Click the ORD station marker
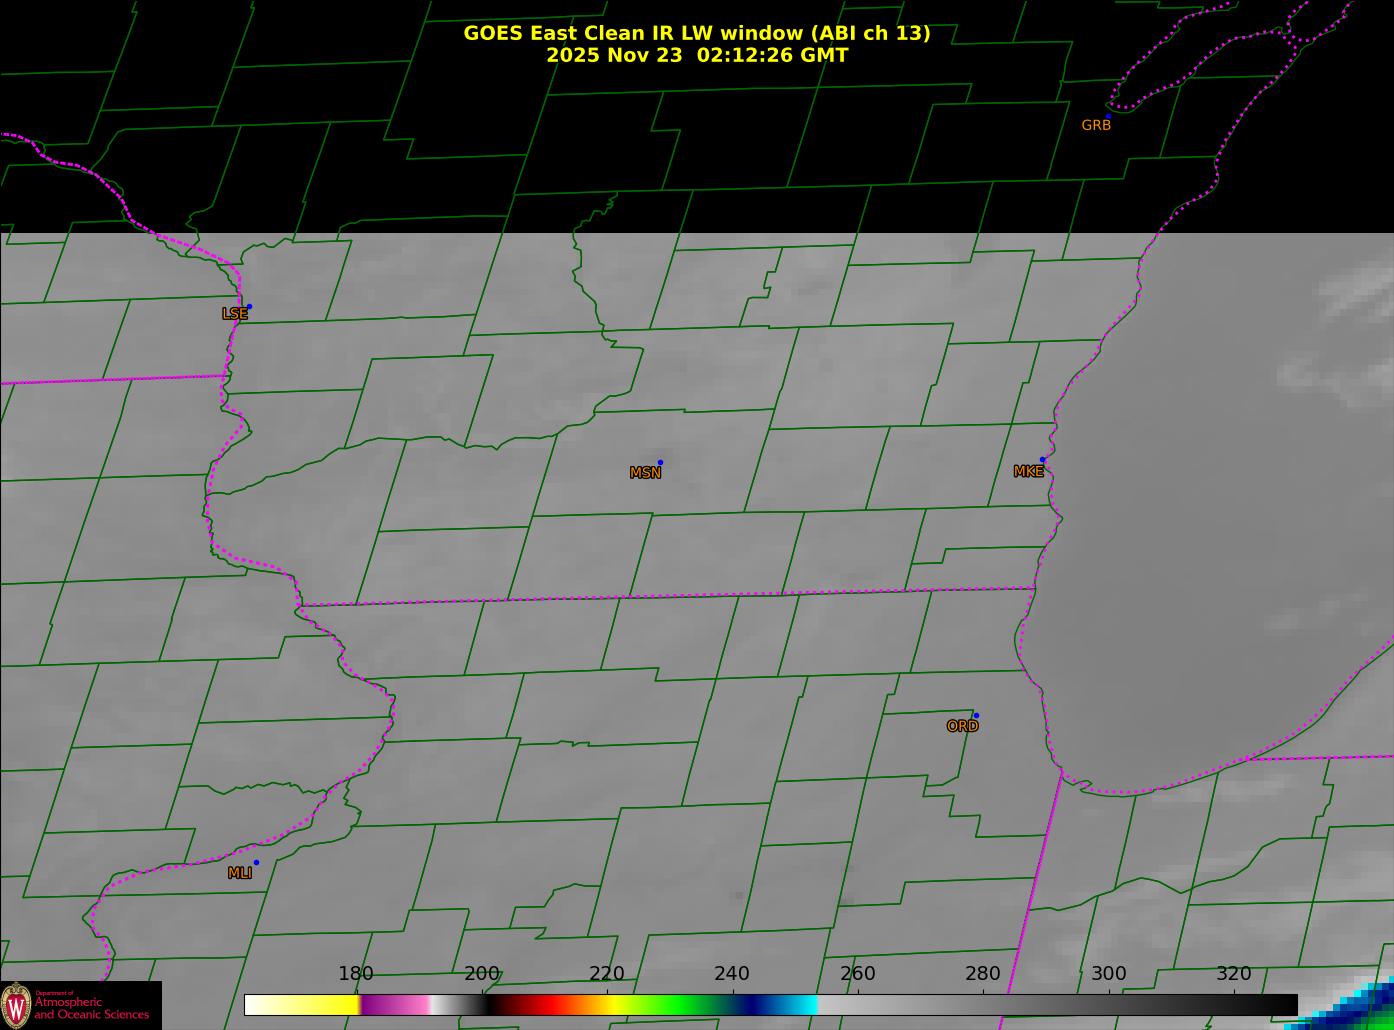Screen dimensions: 1394x1030 976,716
